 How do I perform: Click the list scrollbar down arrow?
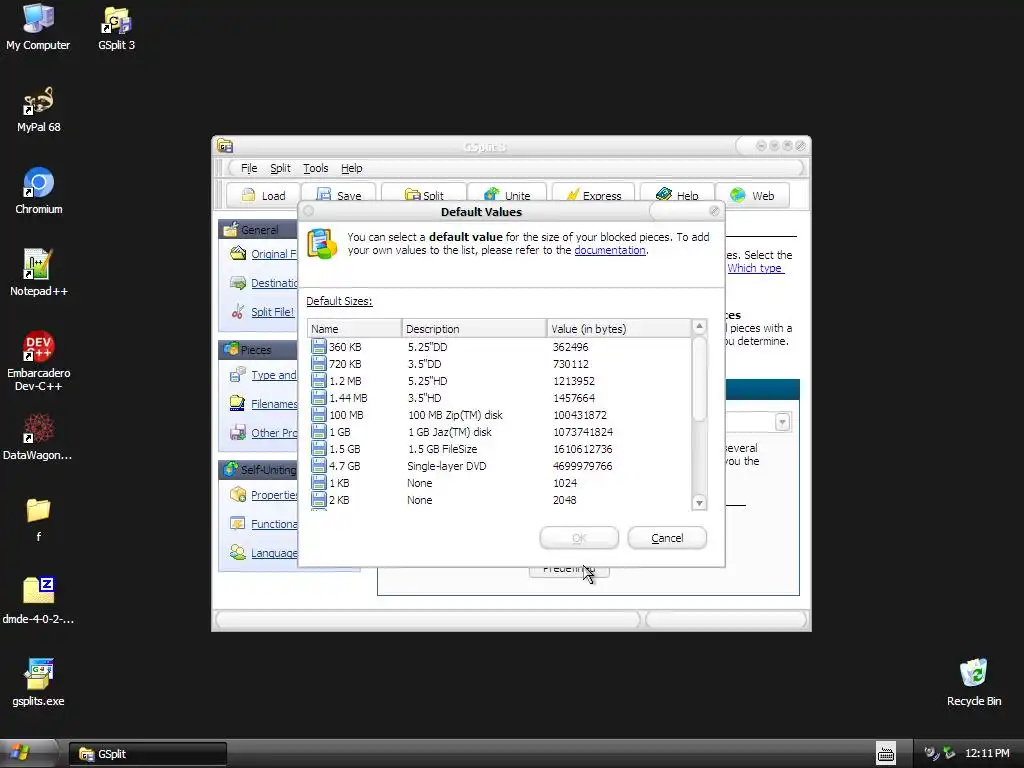(x=699, y=502)
